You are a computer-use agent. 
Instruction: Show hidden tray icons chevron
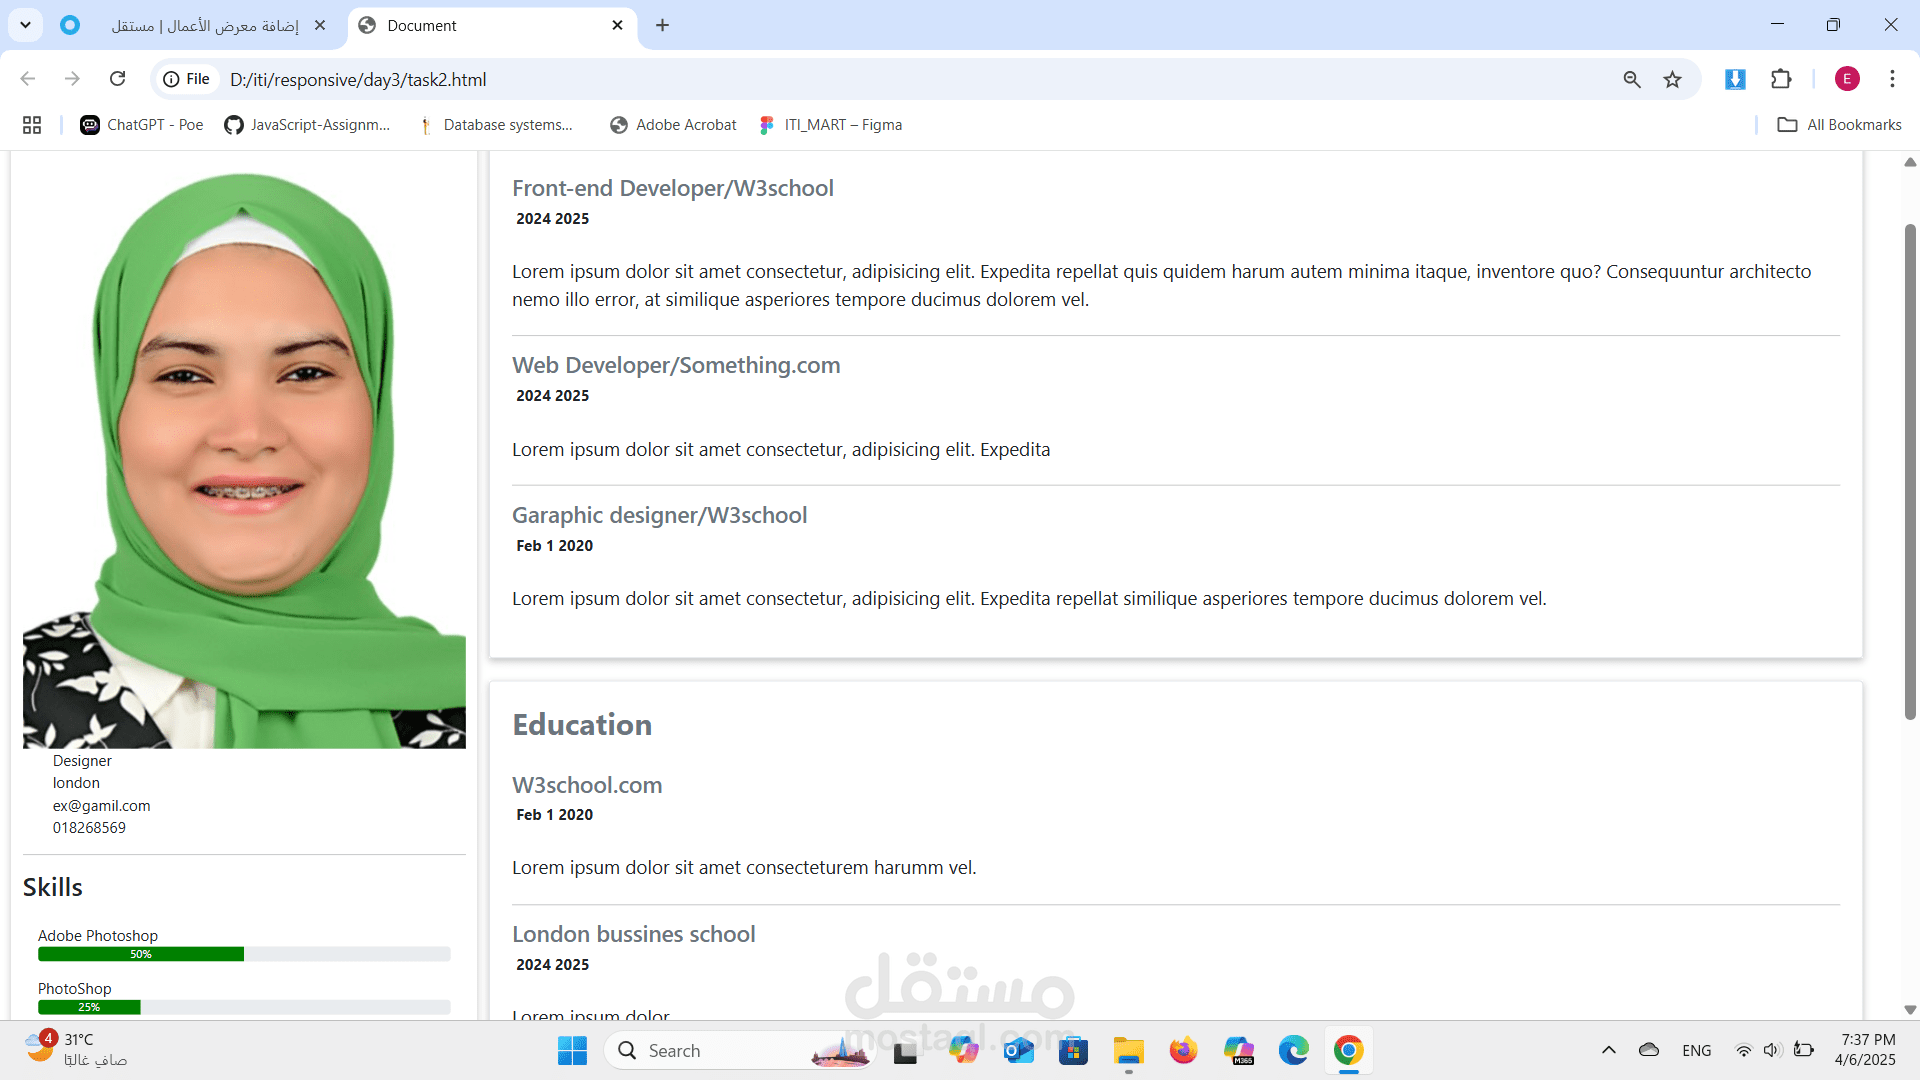pos(1608,1050)
